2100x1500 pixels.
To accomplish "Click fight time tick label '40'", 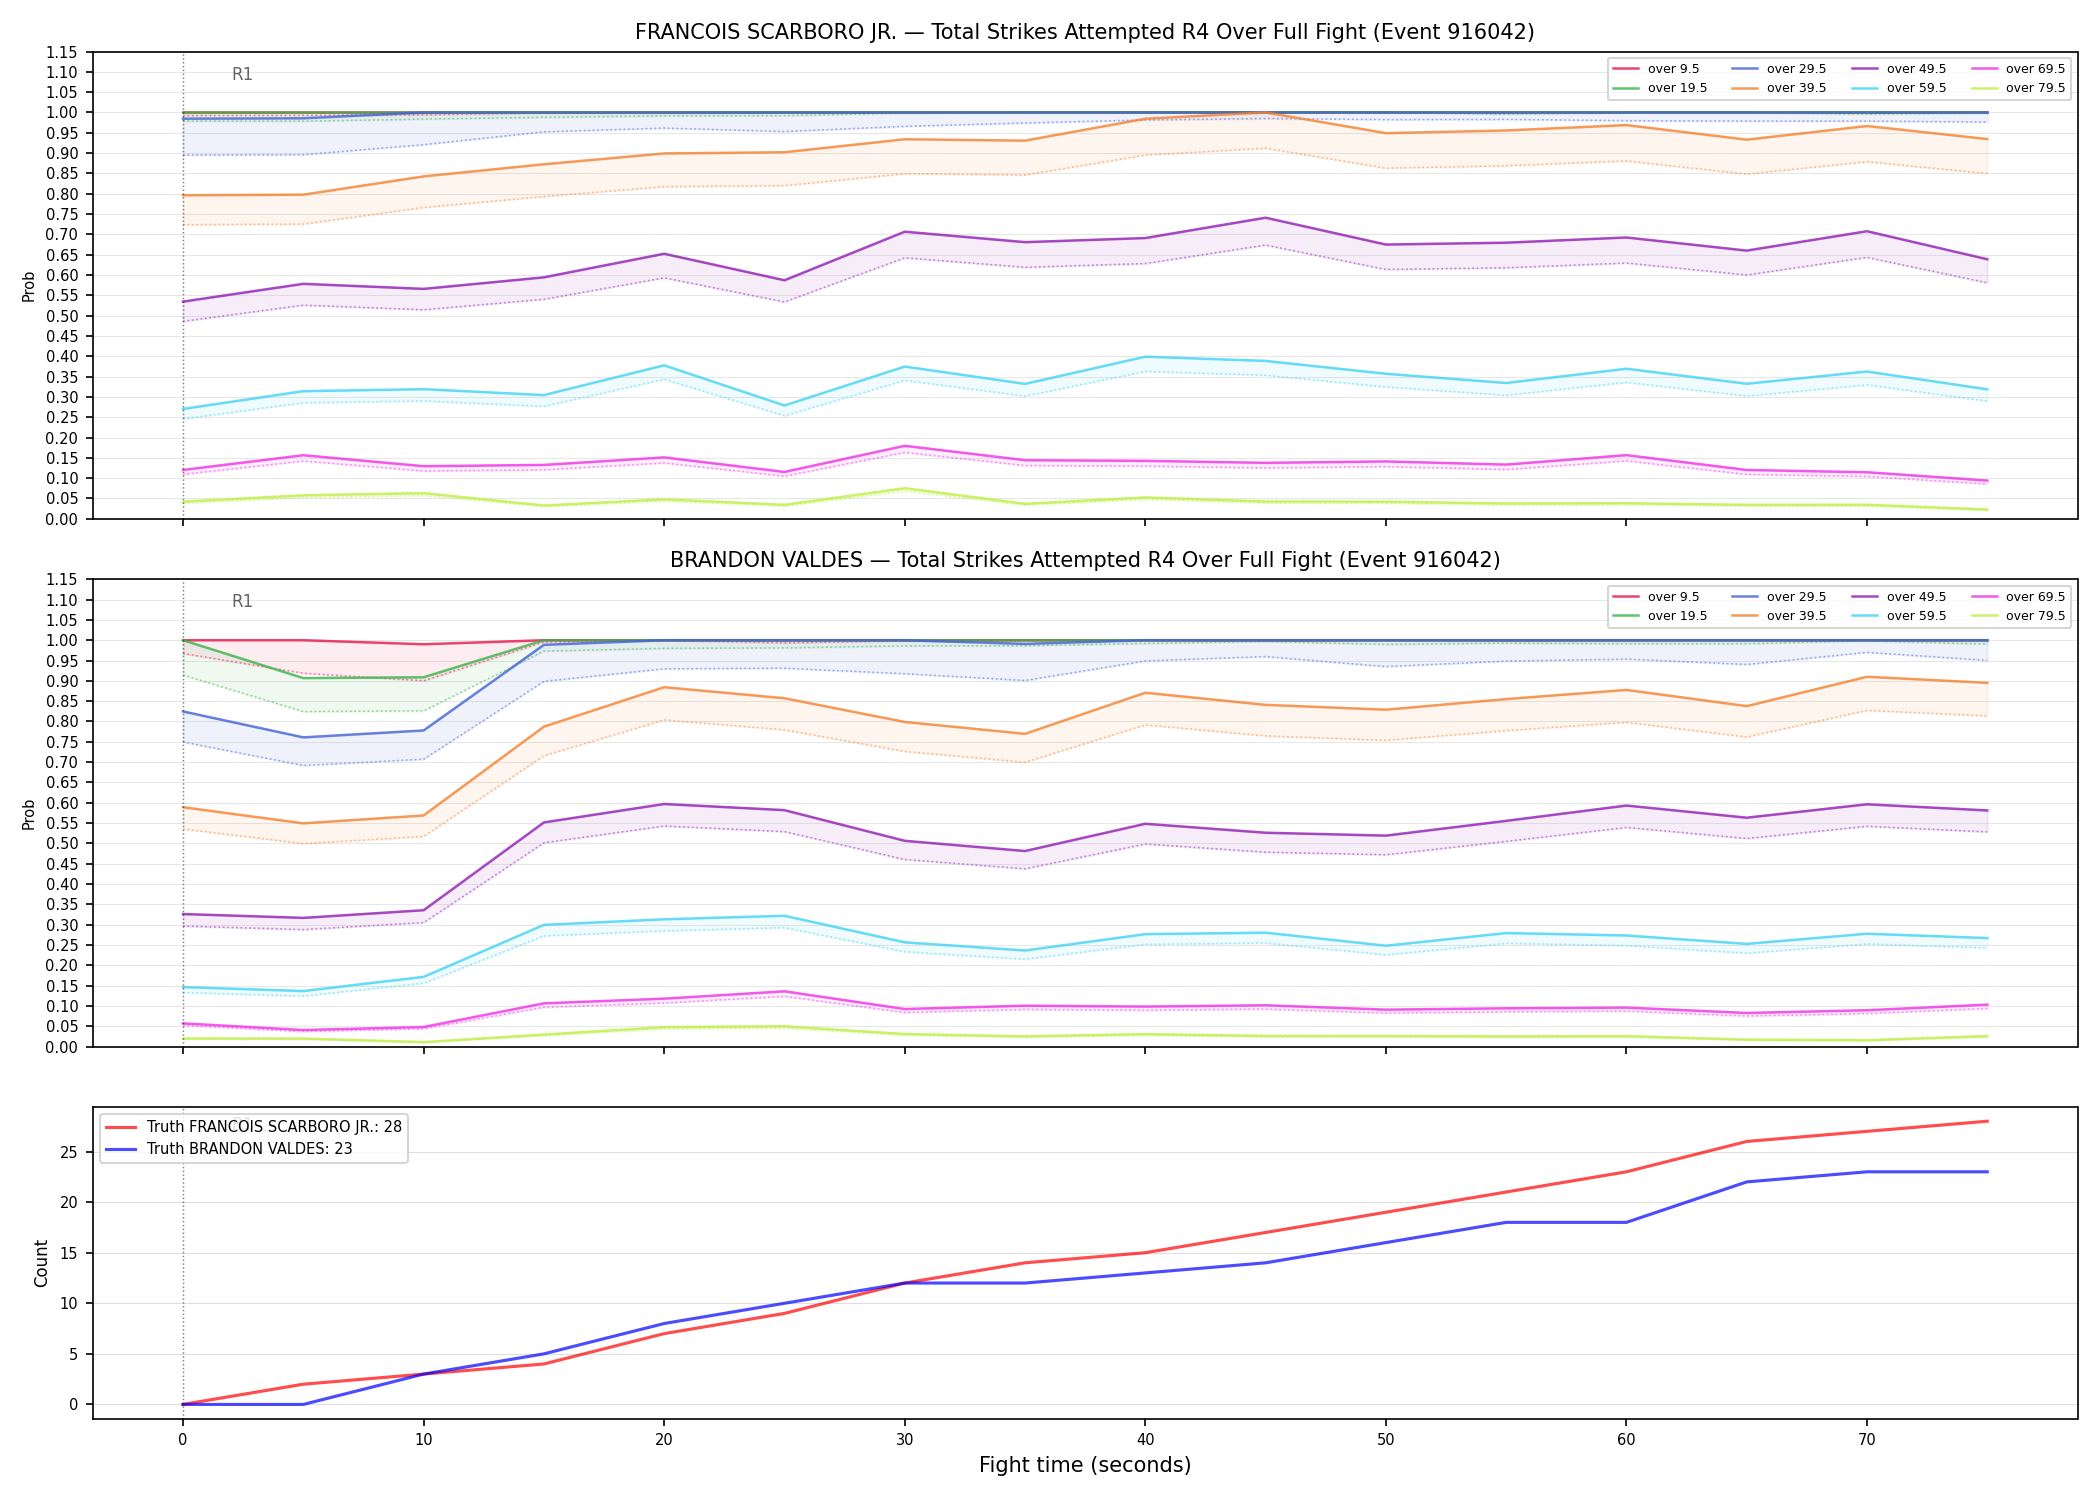I will point(1145,1440).
